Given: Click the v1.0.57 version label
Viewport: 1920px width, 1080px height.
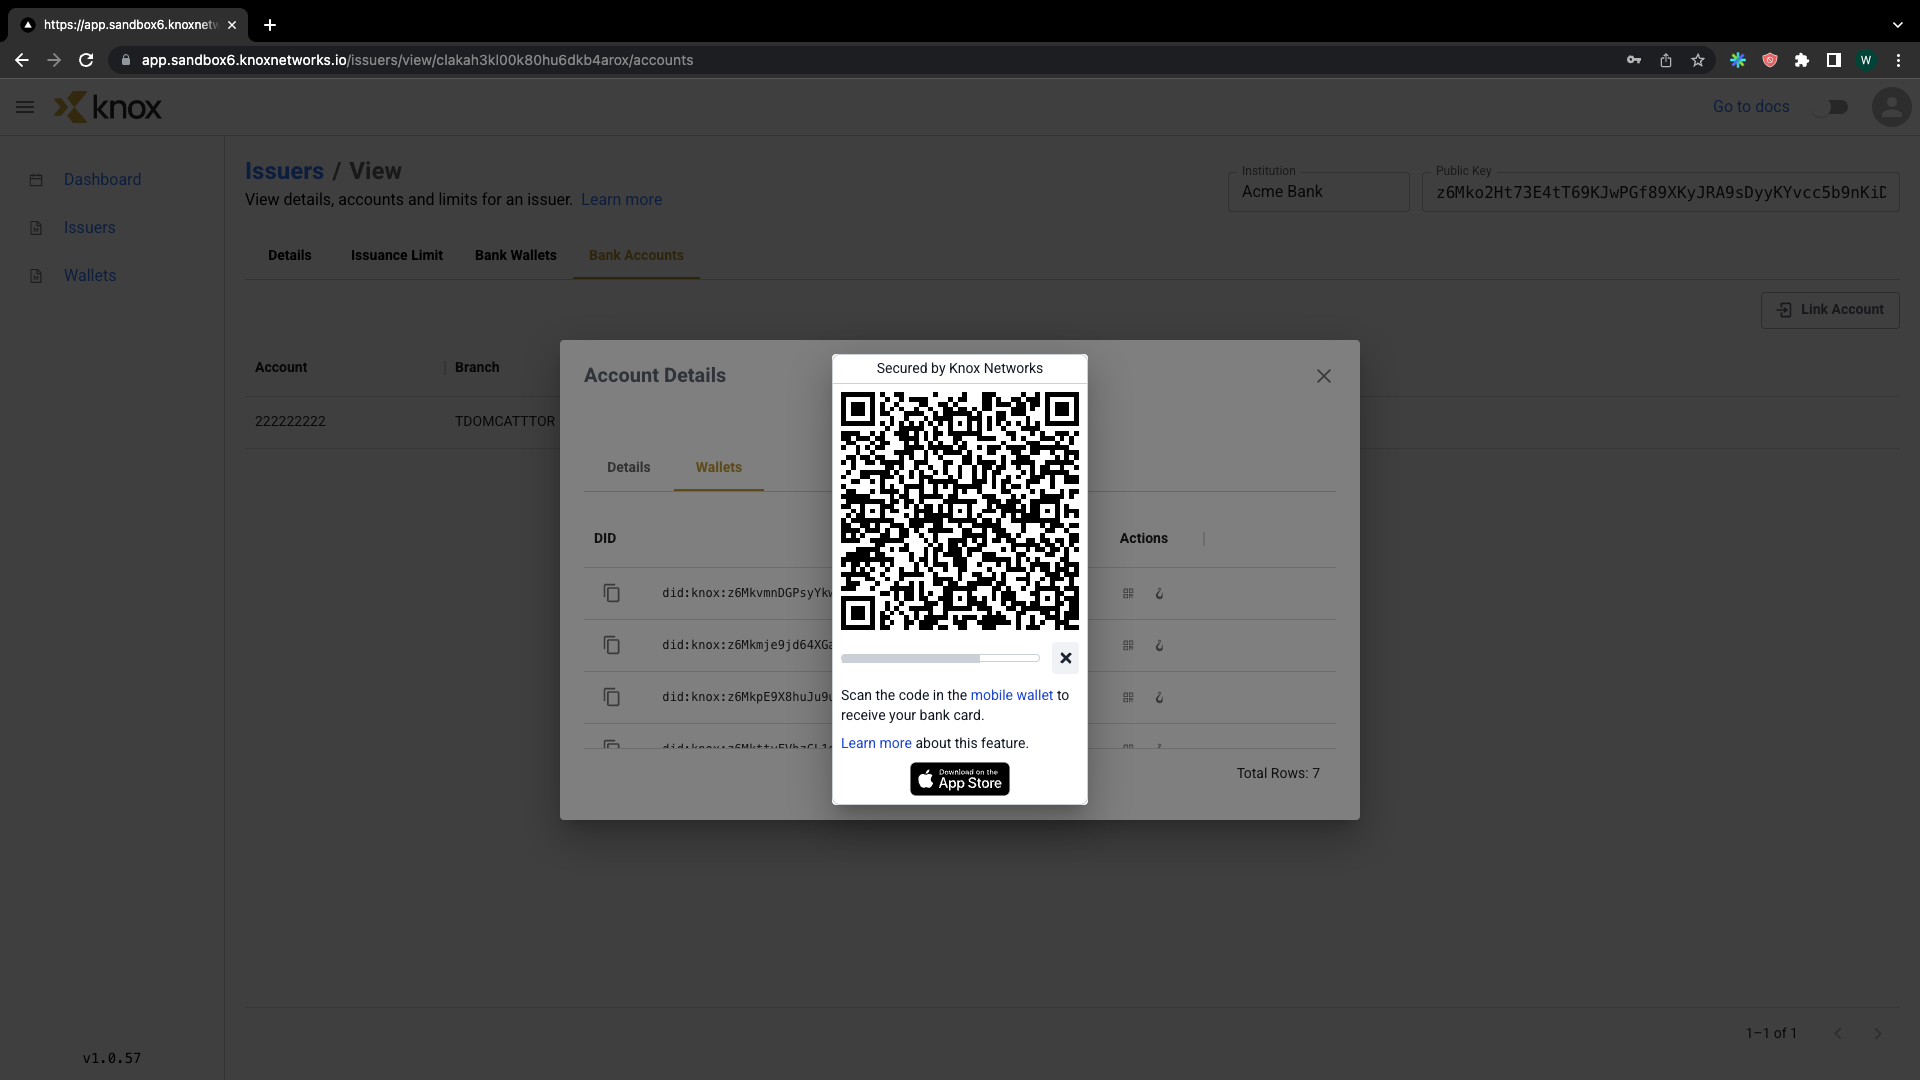Looking at the screenshot, I should point(112,1058).
